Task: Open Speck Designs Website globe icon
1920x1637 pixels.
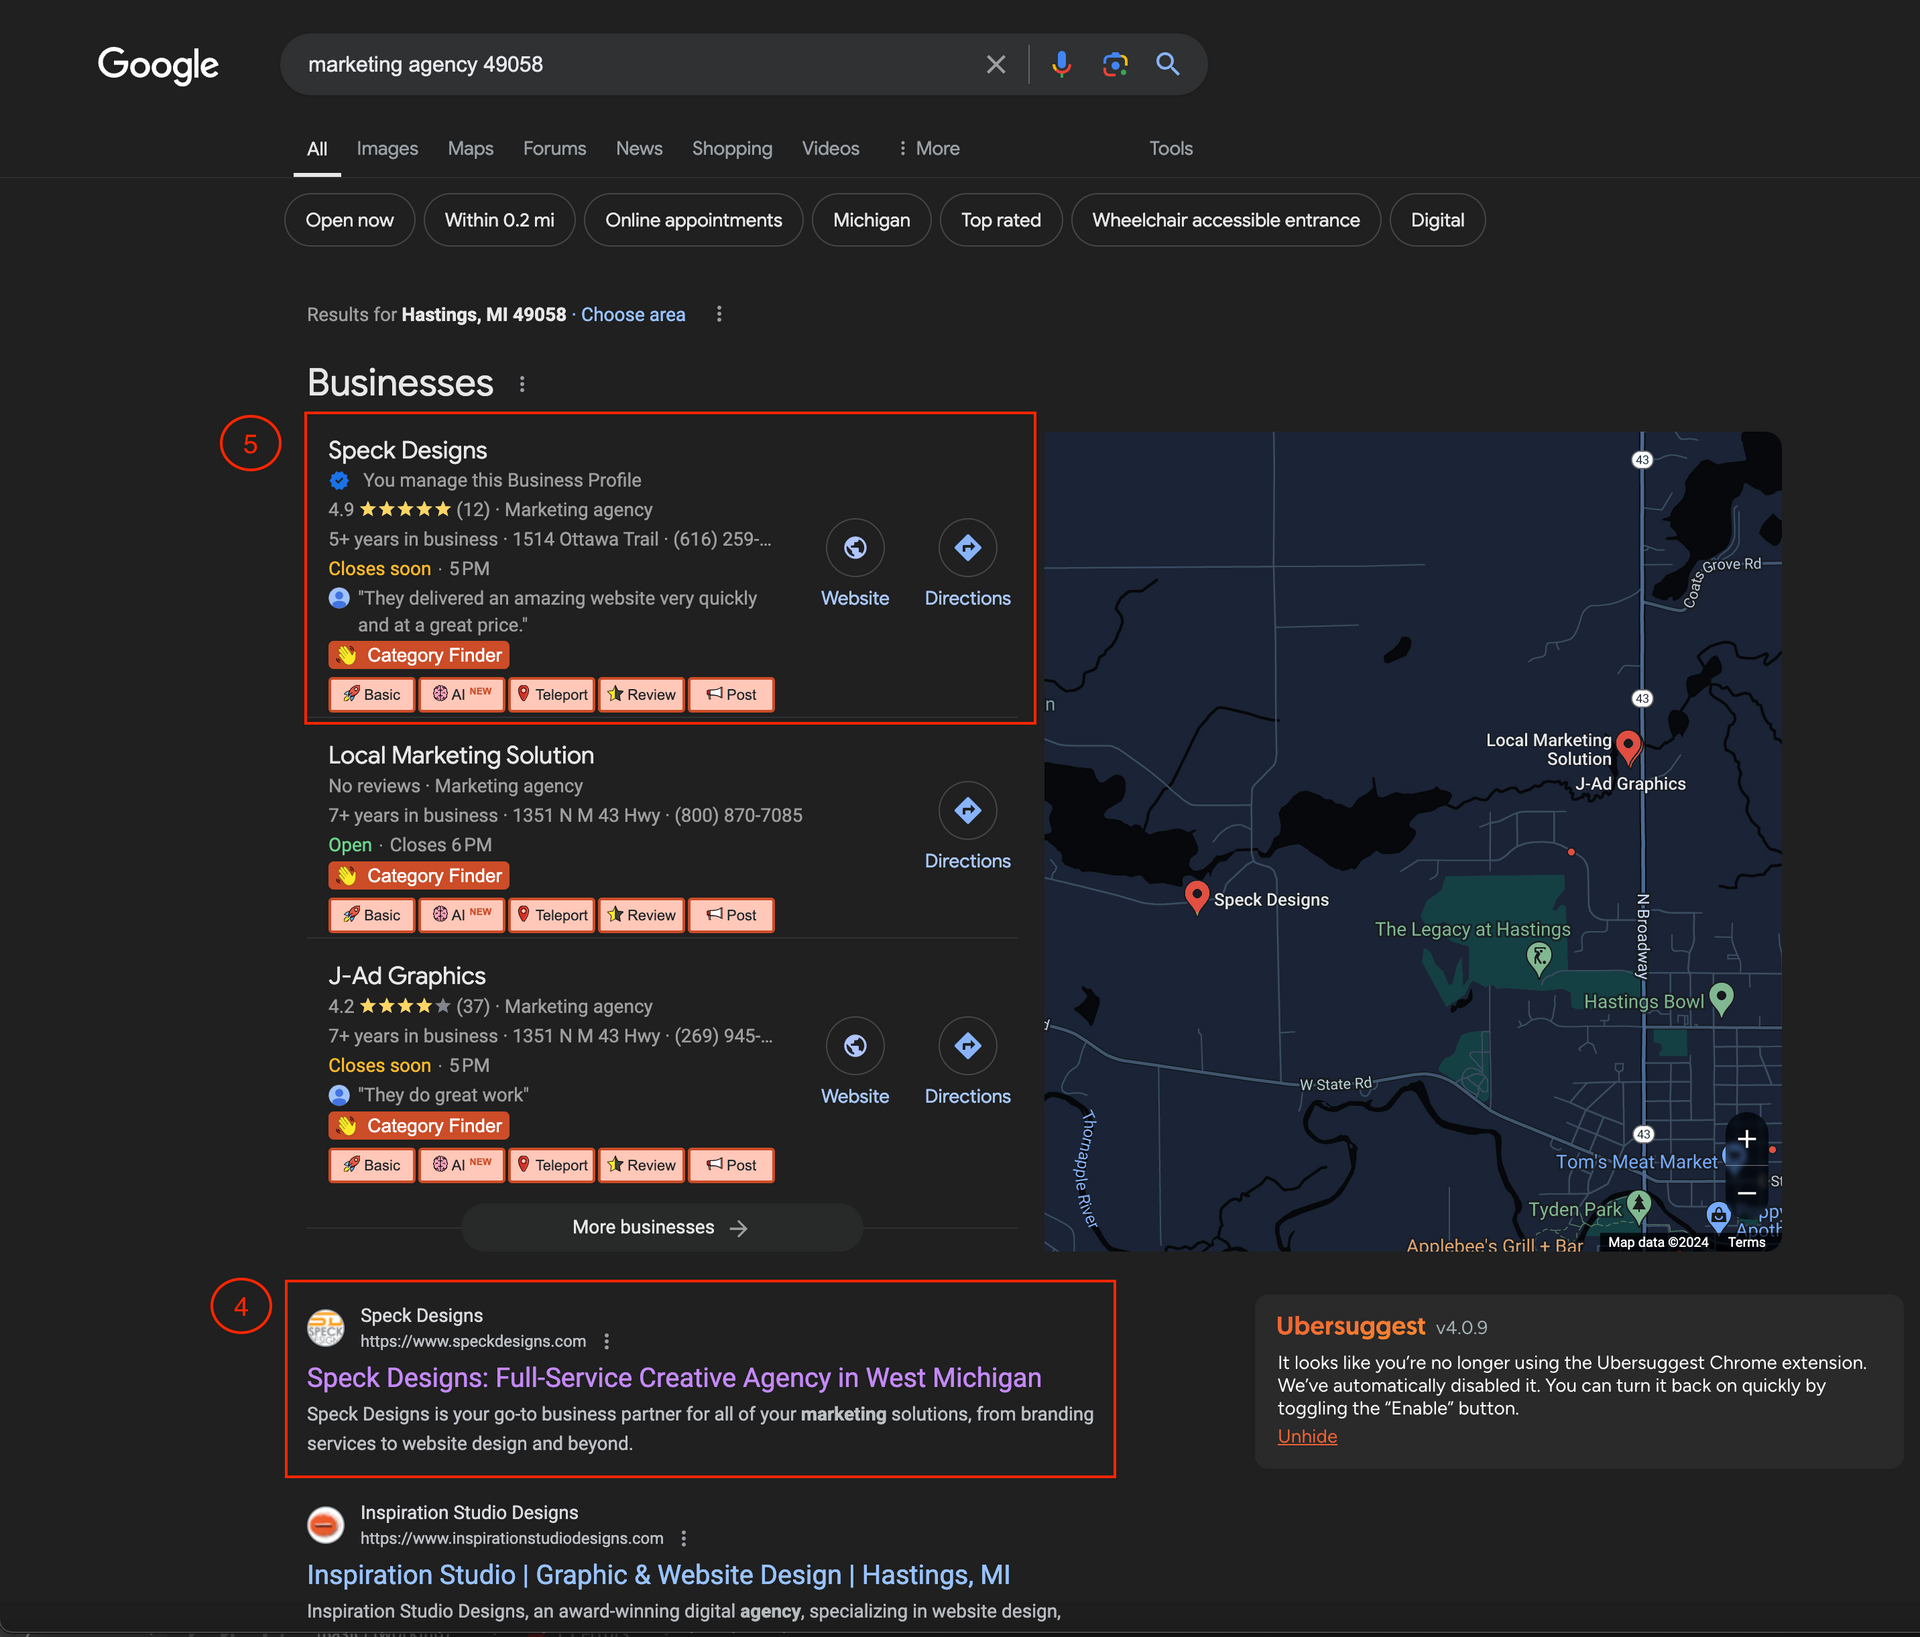Action: point(855,548)
